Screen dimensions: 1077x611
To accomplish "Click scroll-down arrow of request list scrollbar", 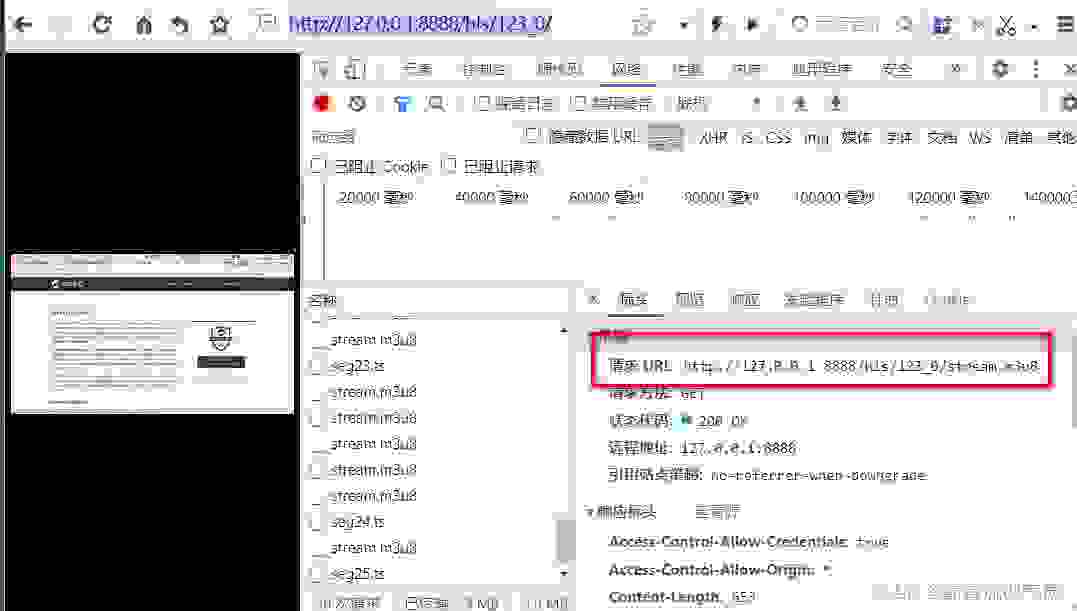I will pos(564,573).
